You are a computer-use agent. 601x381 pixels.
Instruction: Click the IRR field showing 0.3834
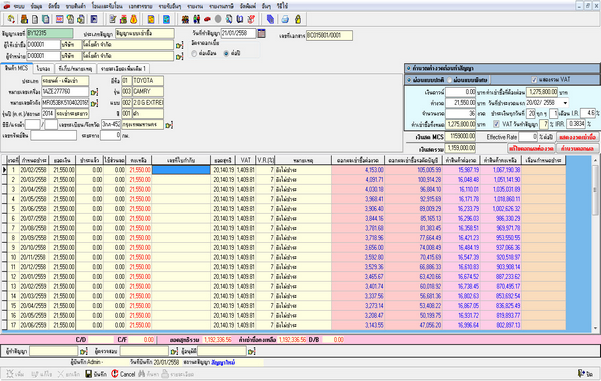click(576, 124)
